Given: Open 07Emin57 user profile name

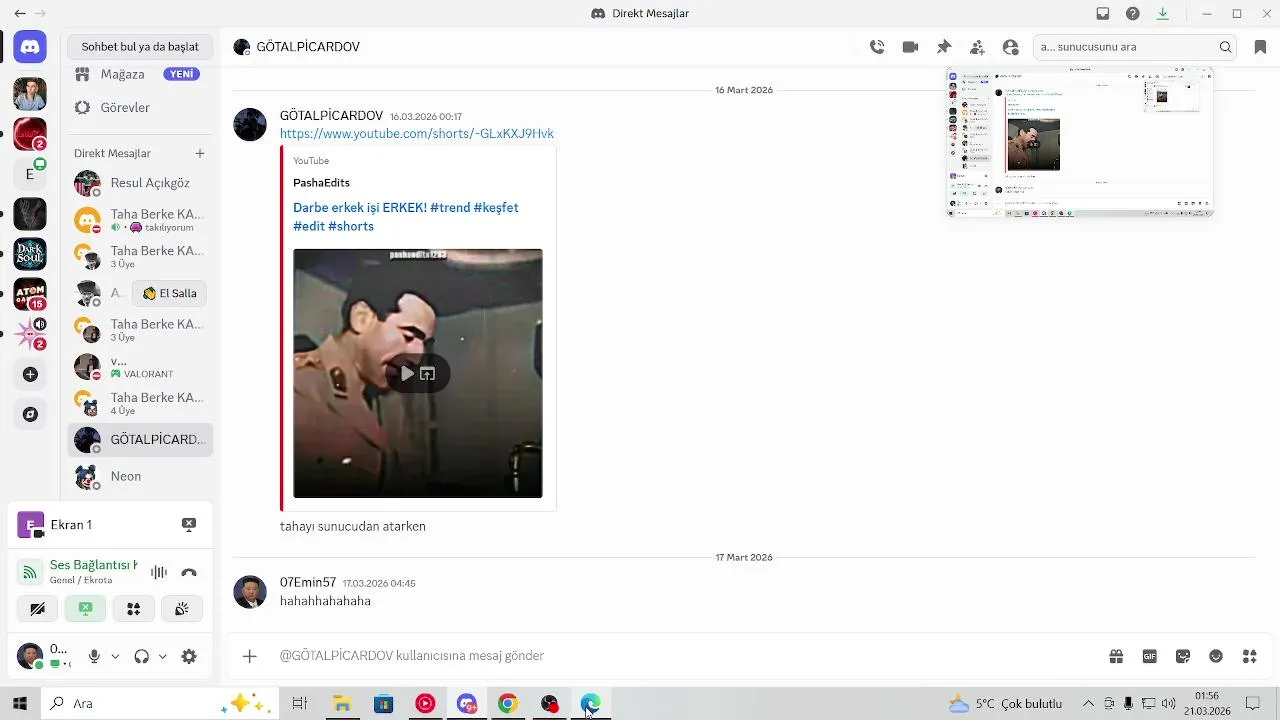Looking at the screenshot, I should click(308, 582).
